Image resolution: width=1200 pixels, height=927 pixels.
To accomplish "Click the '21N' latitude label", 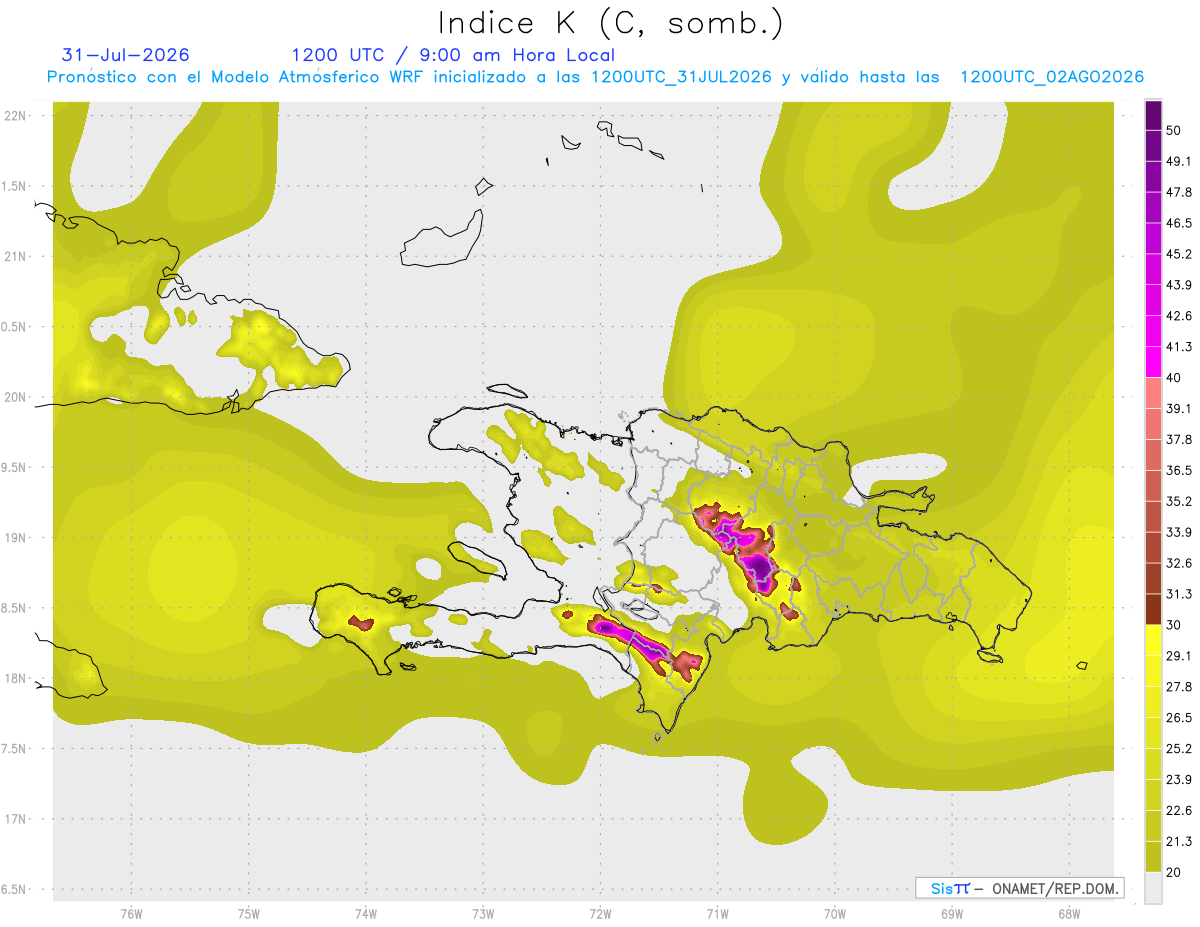I will (x=17, y=256).
